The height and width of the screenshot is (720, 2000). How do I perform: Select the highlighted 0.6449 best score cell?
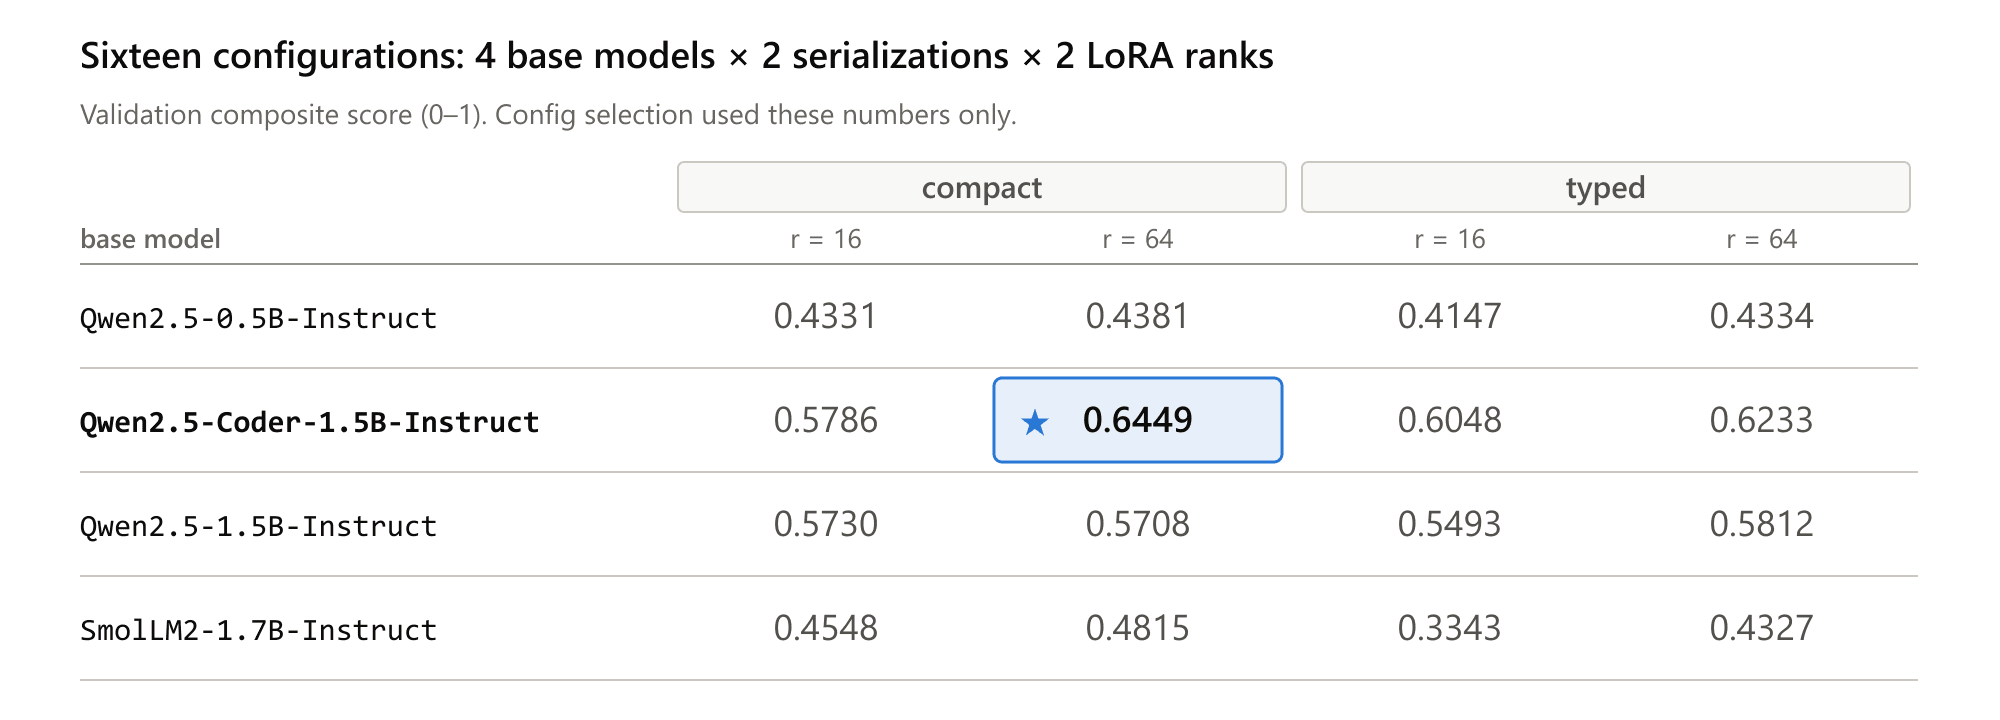[1138, 420]
